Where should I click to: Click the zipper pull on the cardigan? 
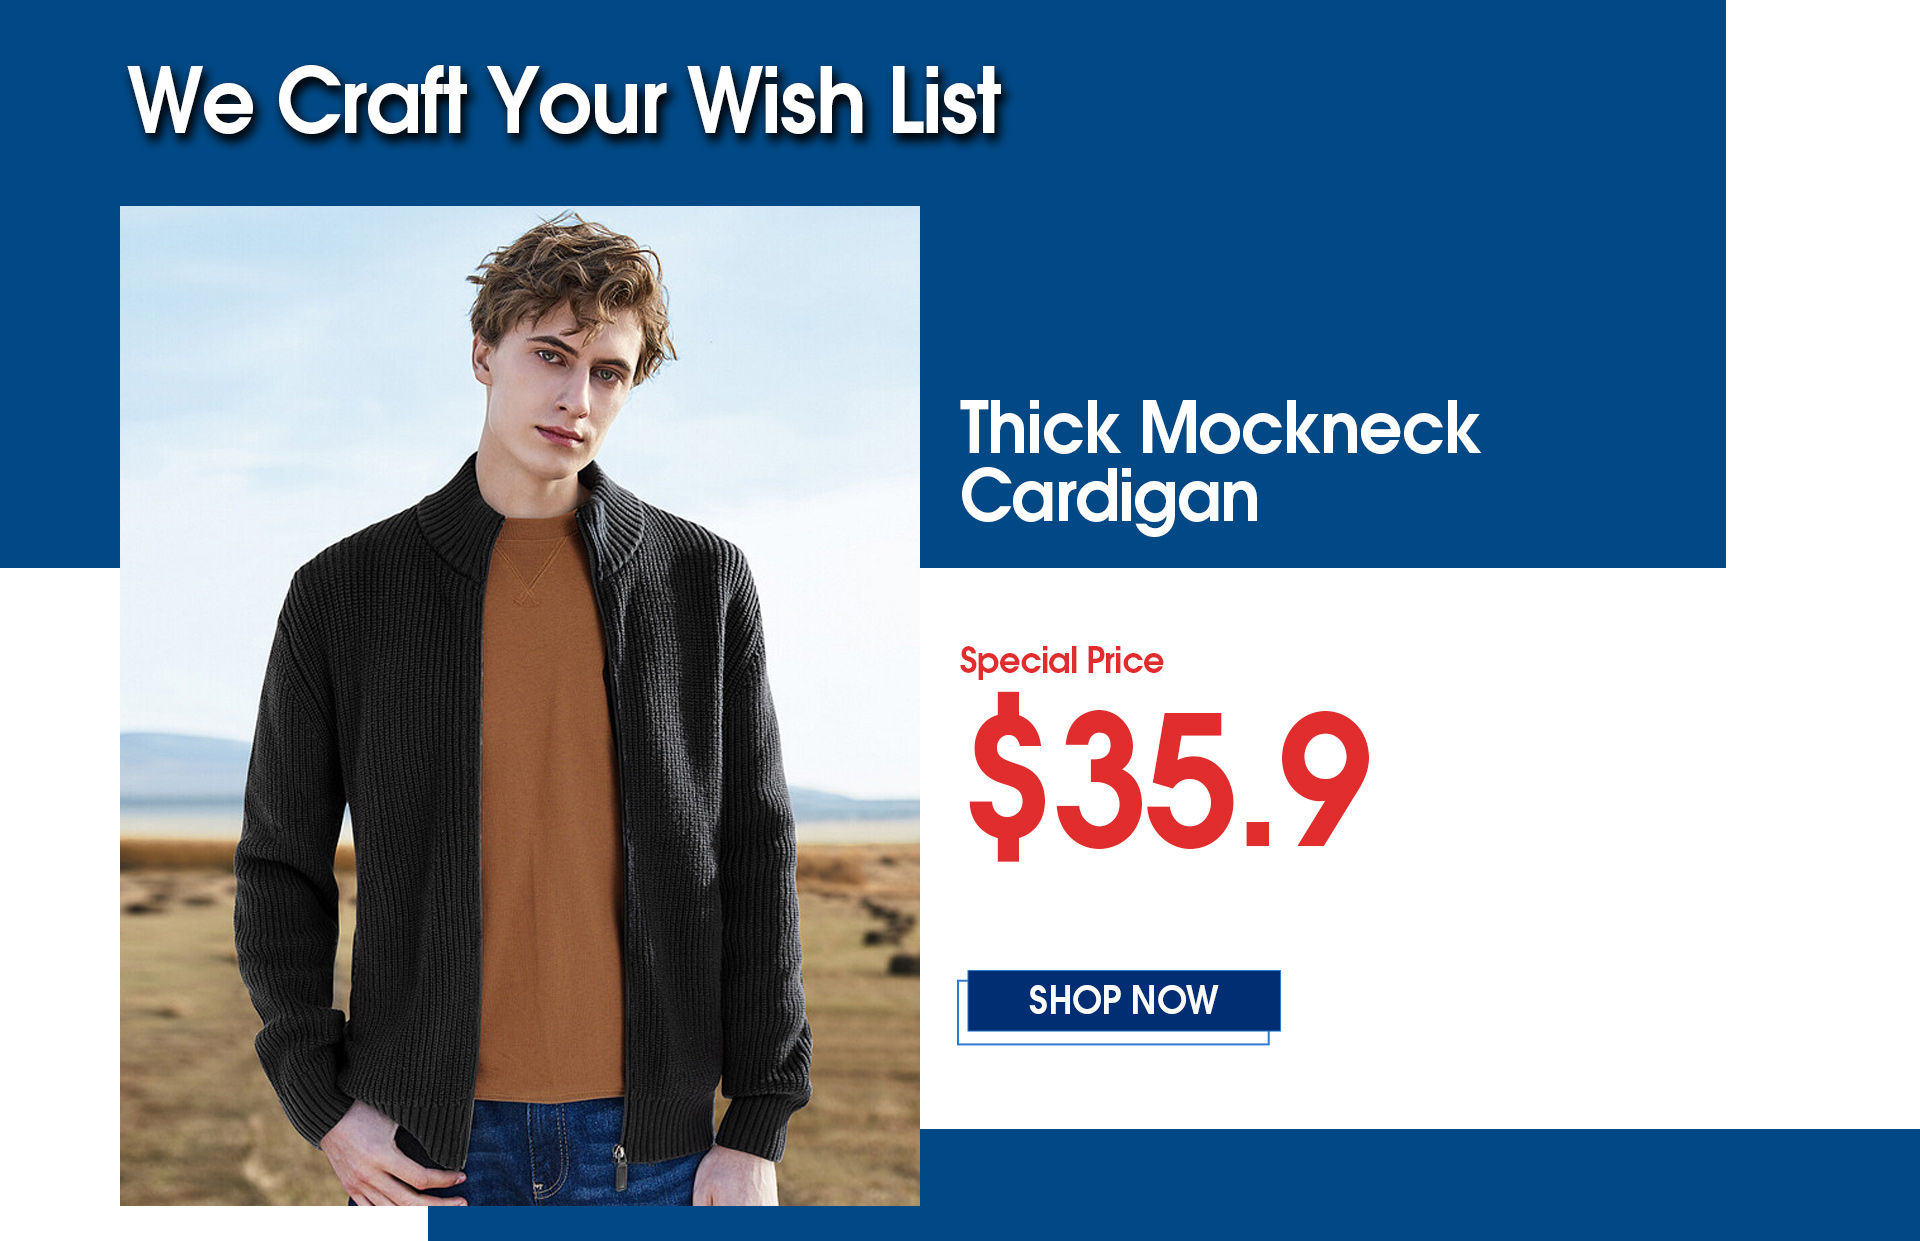point(620,1168)
